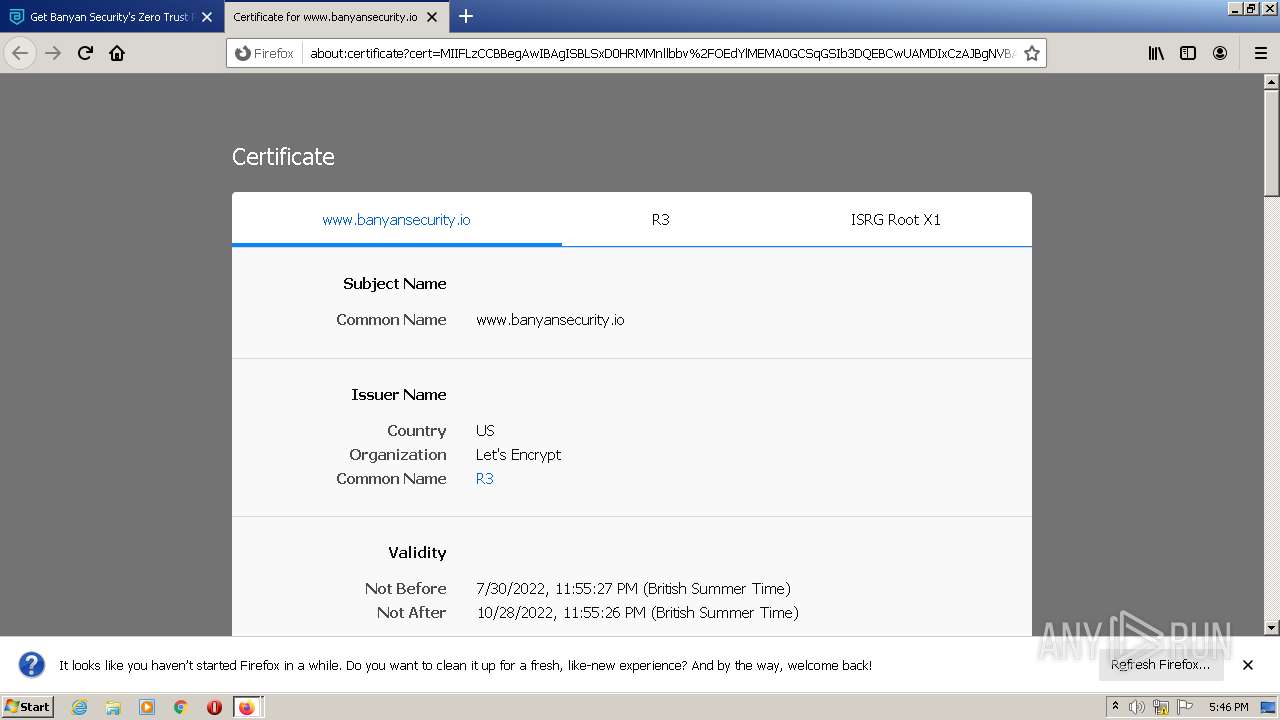Click the browser Forward arrow
Image resolution: width=1280 pixels, height=720 pixels.
[x=53, y=53]
